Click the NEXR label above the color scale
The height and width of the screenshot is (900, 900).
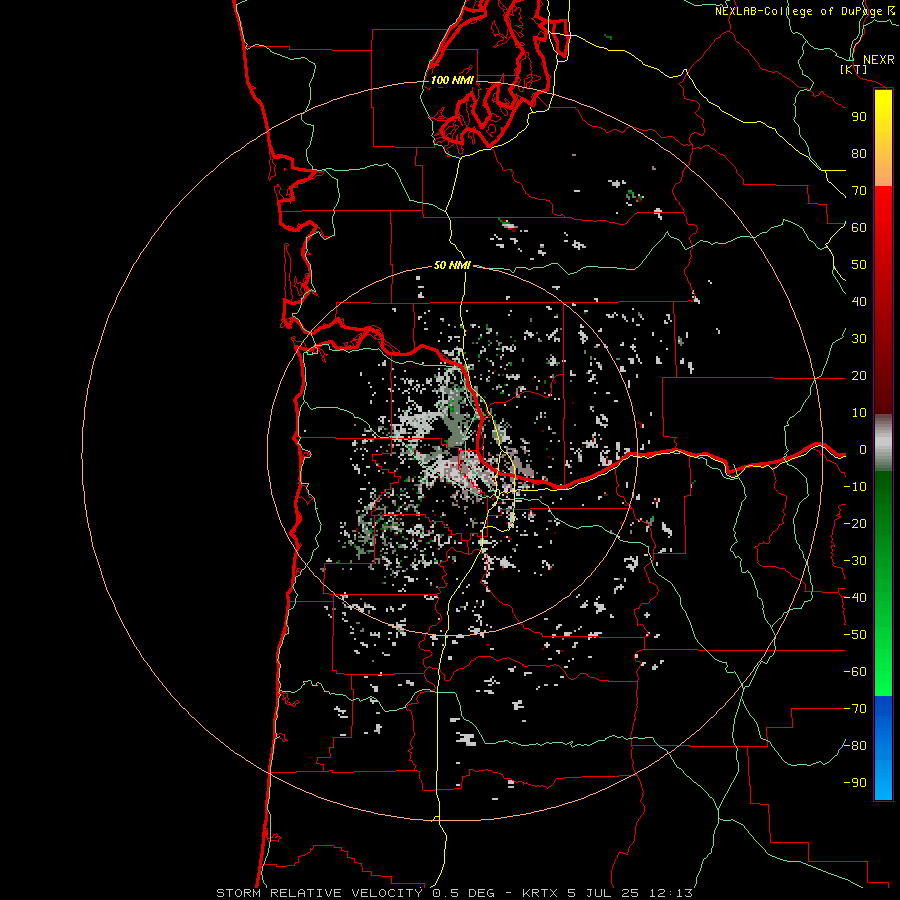coord(879,60)
